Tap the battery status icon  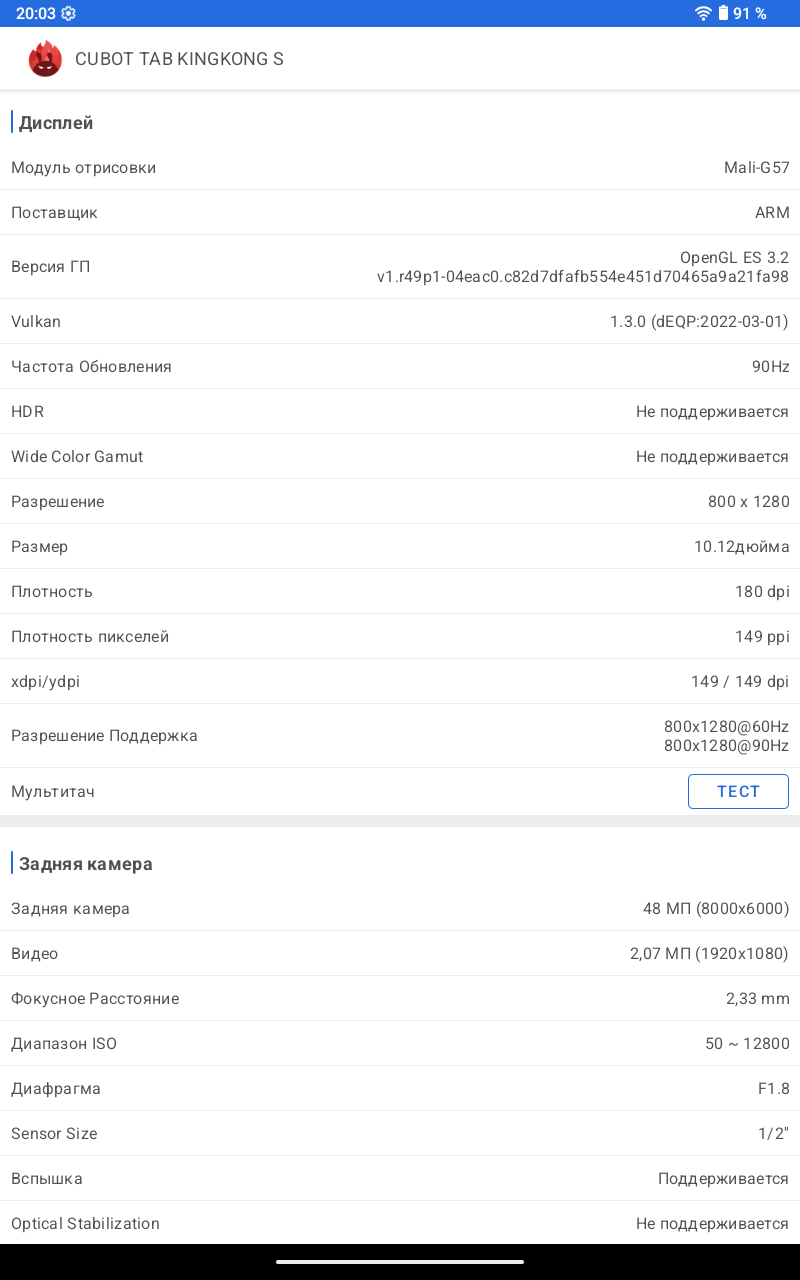(x=723, y=13)
